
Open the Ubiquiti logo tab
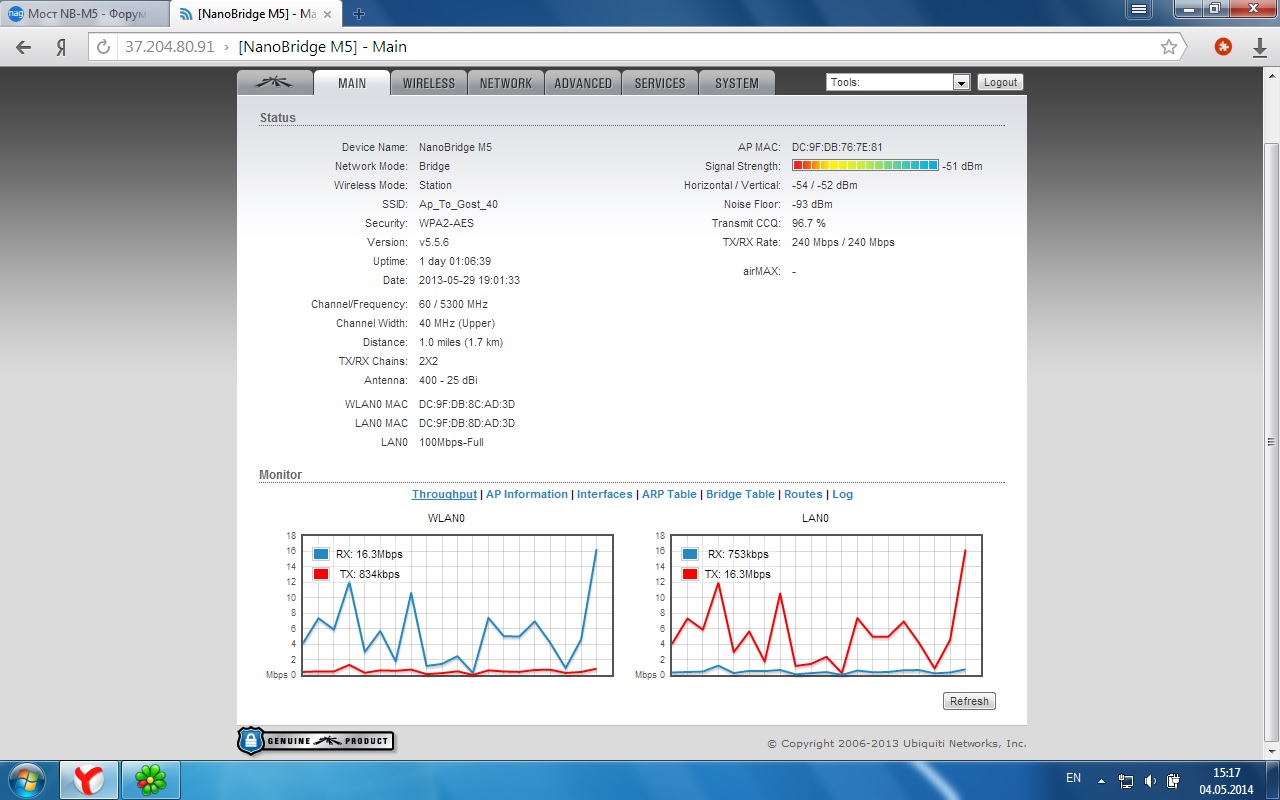pyautogui.click(x=274, y=83)
